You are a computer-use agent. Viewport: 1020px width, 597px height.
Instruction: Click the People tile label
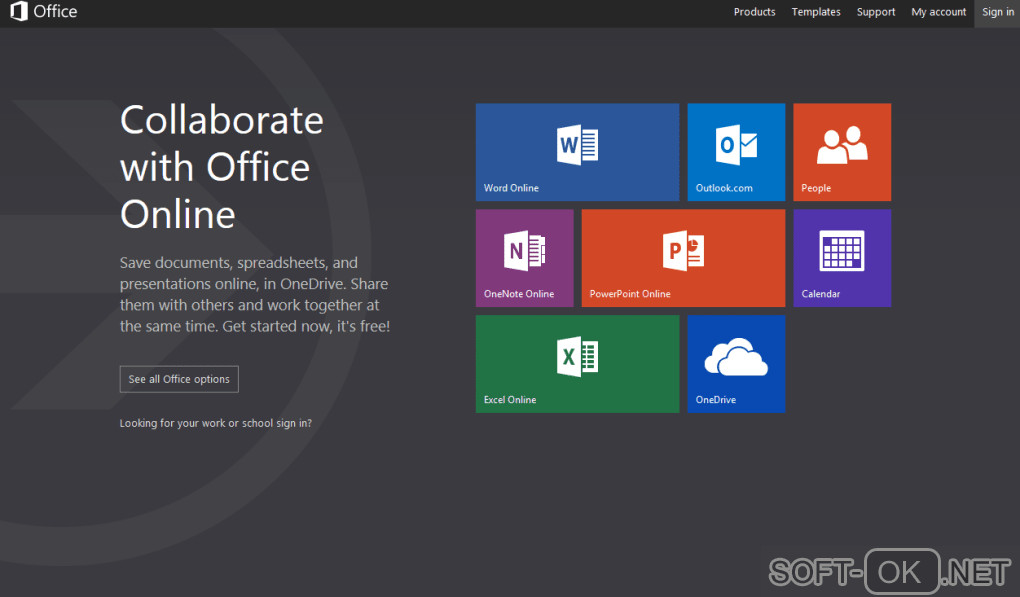pos(816,188)
